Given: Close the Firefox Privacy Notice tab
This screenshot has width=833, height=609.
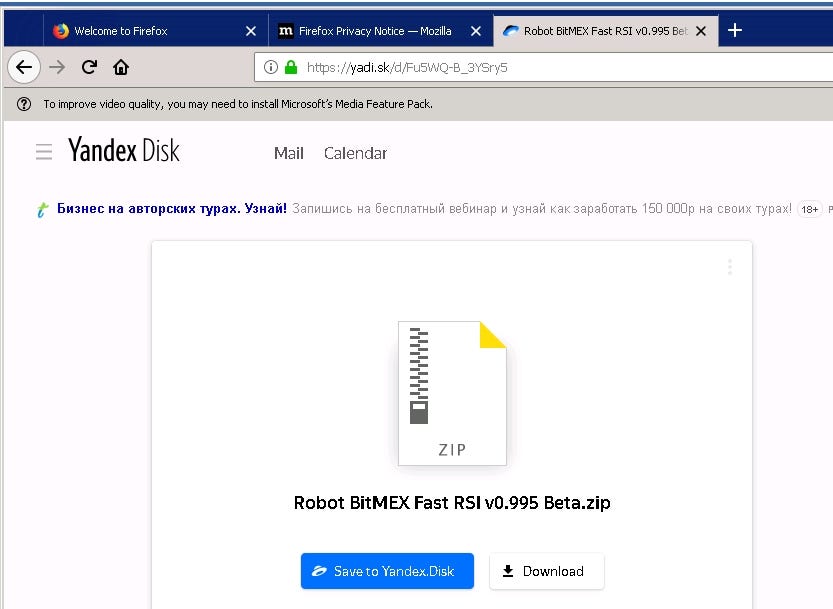Looking at the screenshot, I should [476, 31].
